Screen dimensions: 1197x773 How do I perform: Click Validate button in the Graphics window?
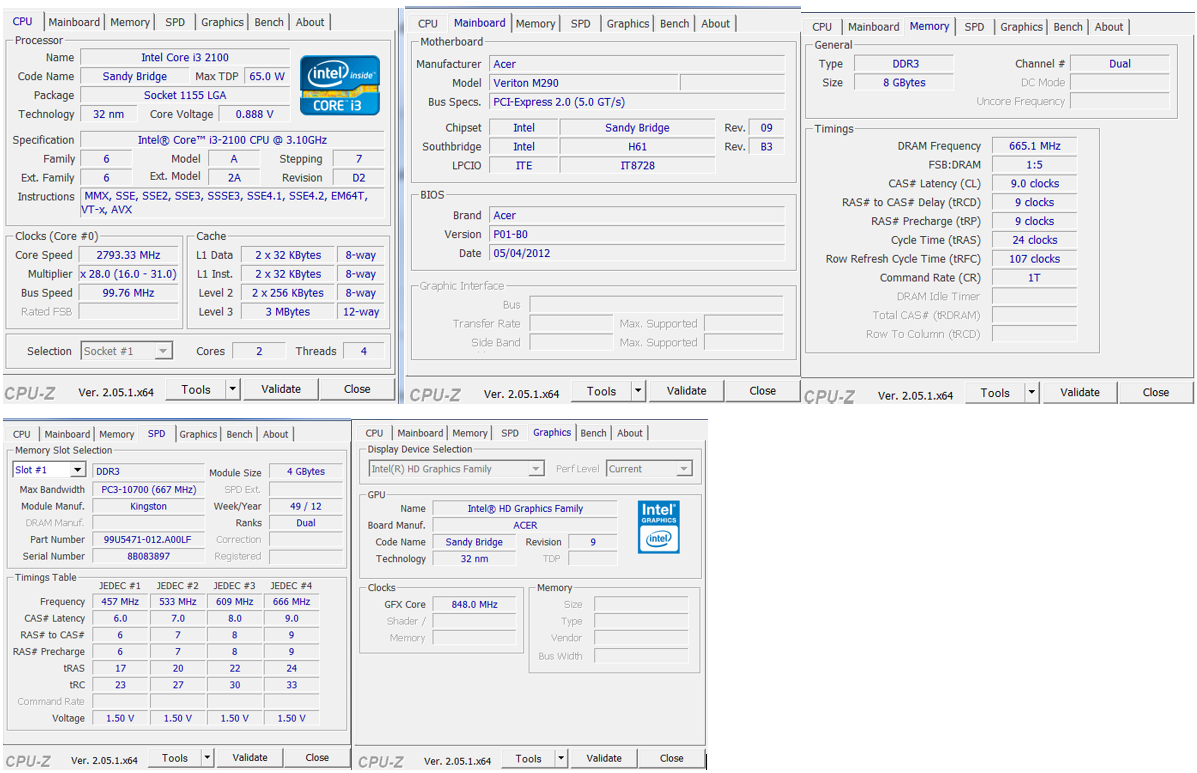click(604, 758)
